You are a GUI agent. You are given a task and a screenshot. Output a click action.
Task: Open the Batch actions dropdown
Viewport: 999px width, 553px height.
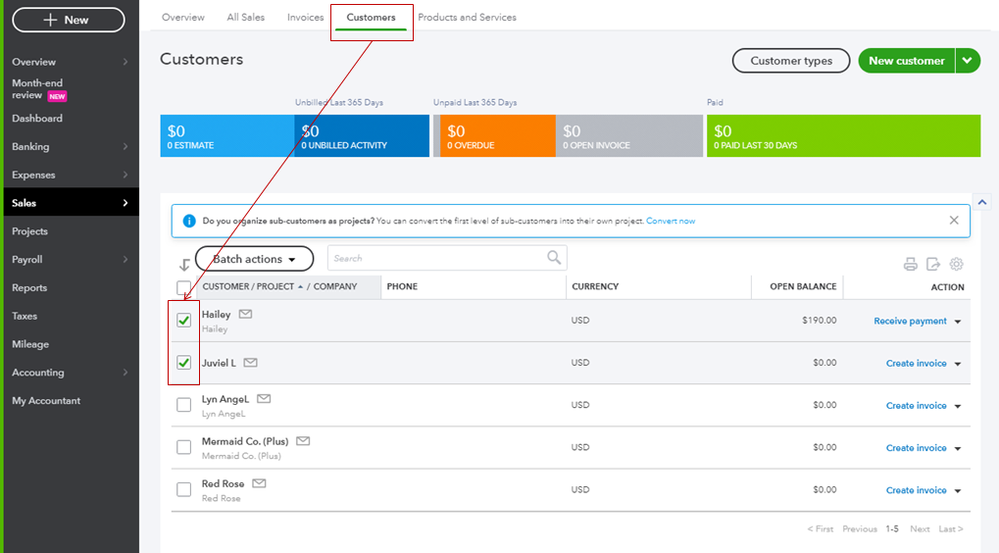pos(254,259)
